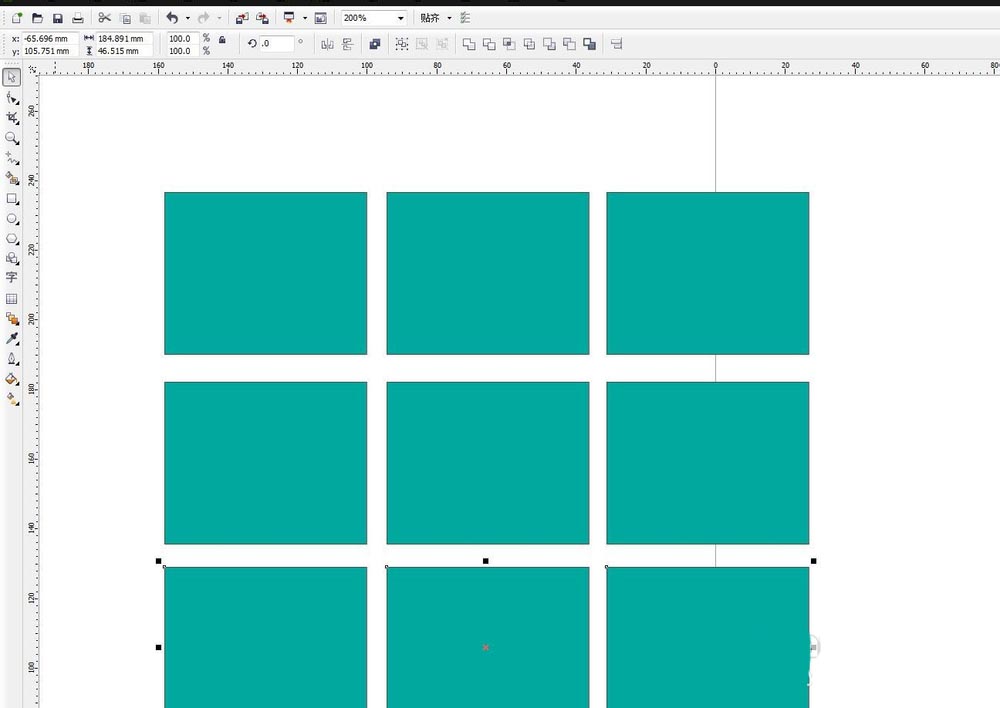This screenshot has height=708, width=1000.
Task: Trim the selected objects
Action: click(489, 44)
